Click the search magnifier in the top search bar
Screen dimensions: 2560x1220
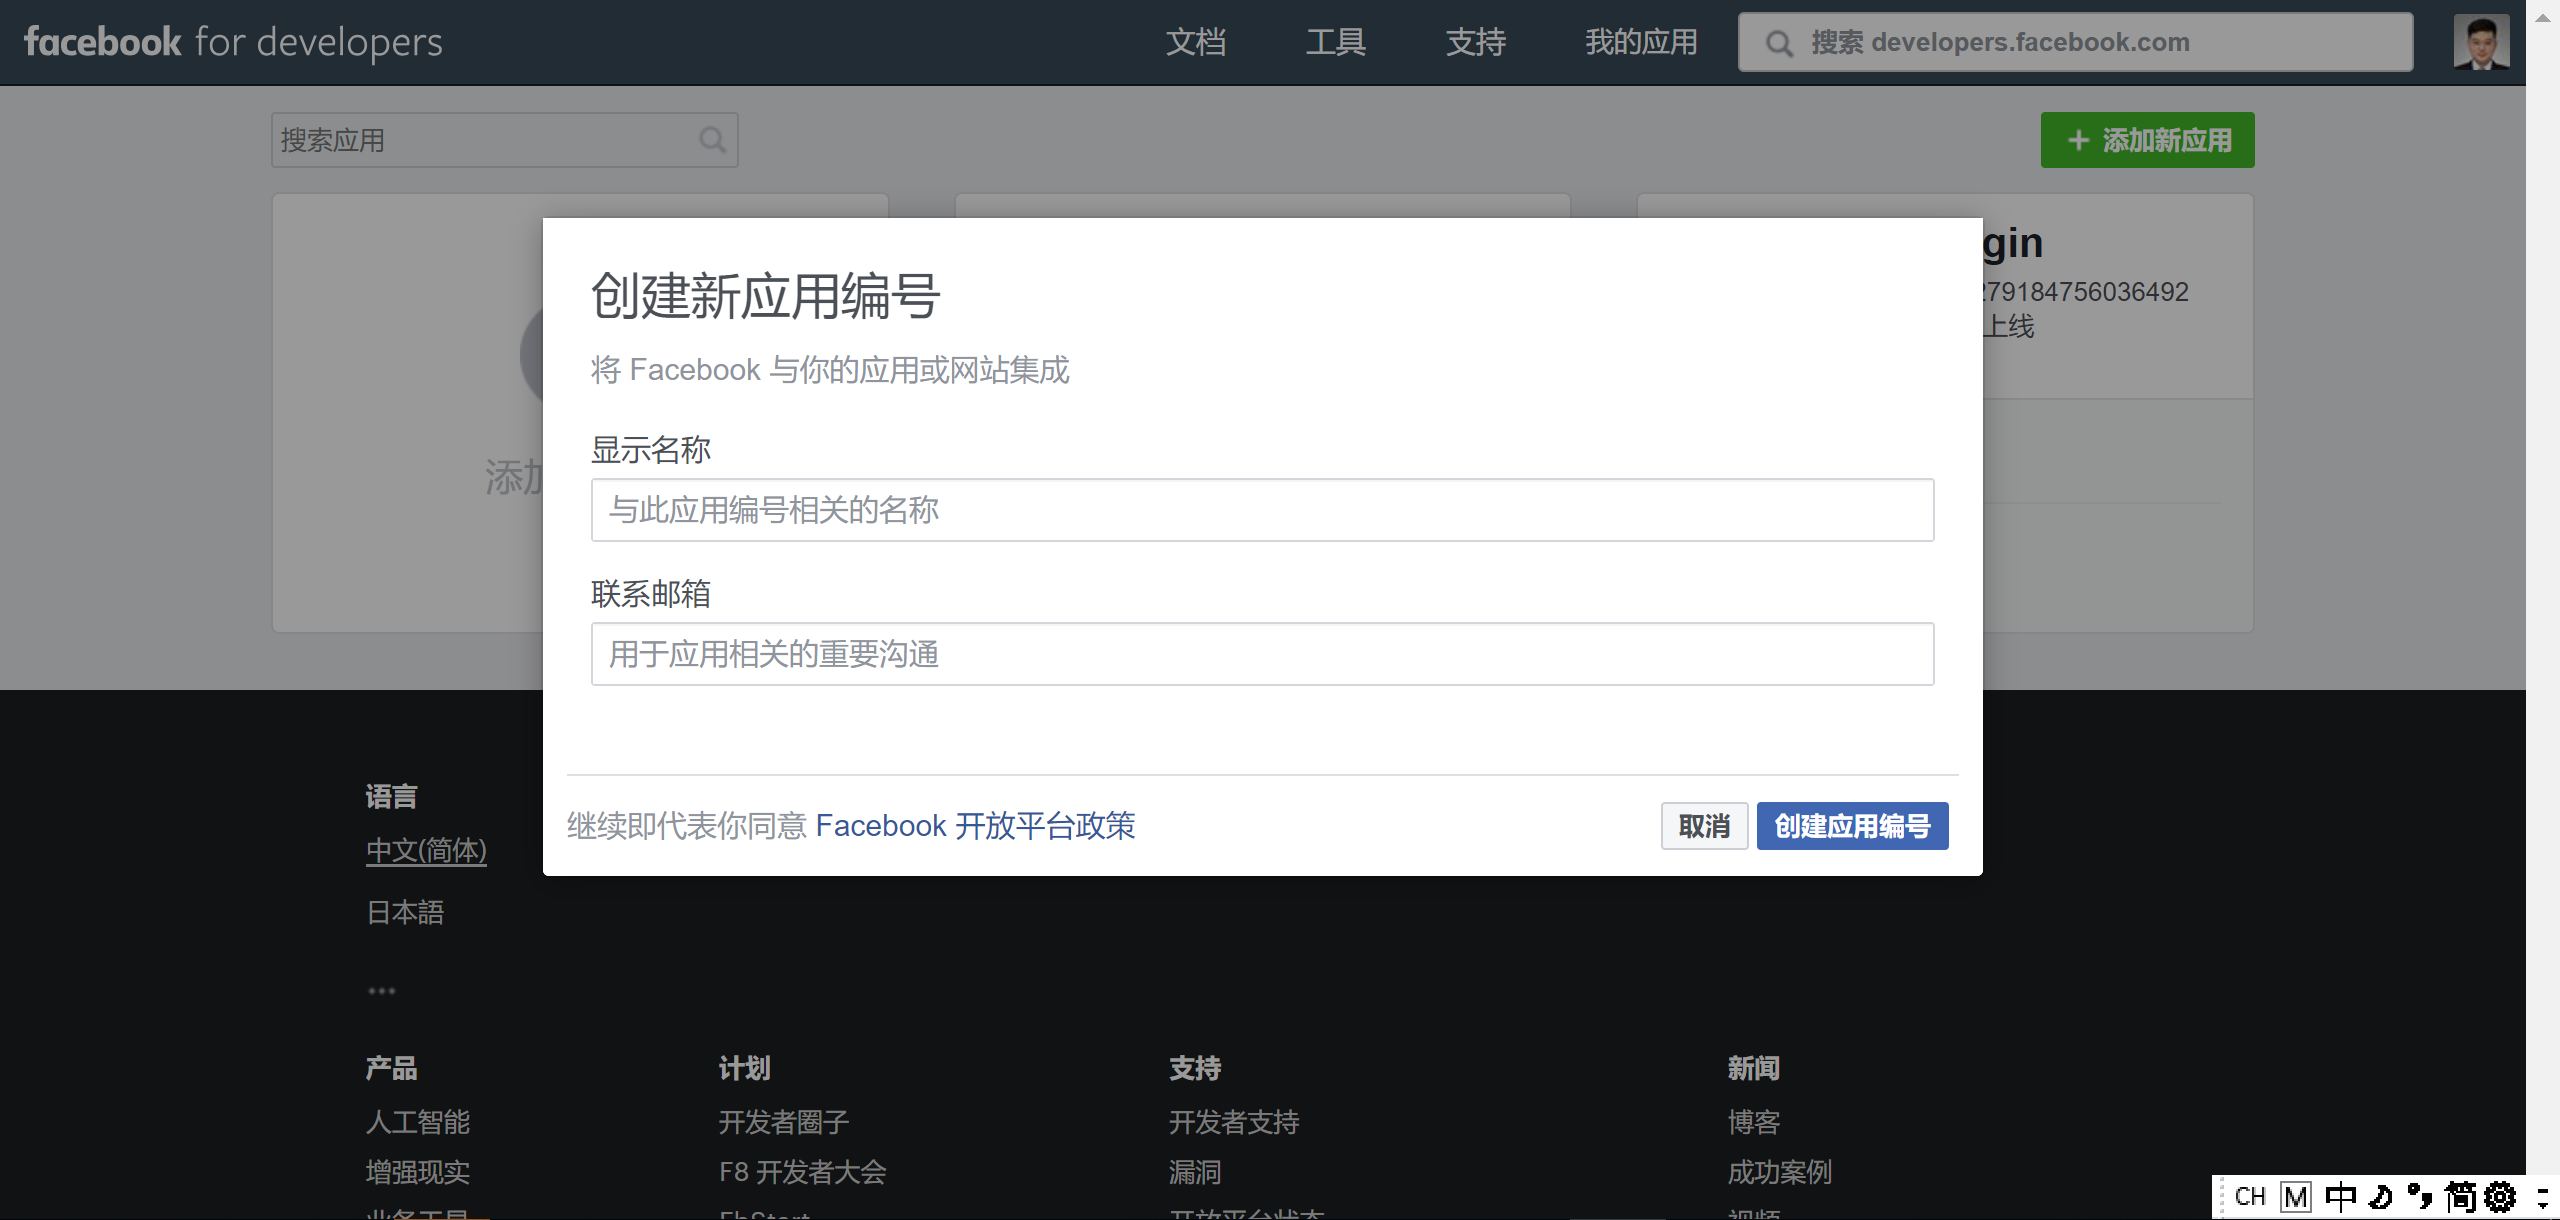(x=1778, y=43)
